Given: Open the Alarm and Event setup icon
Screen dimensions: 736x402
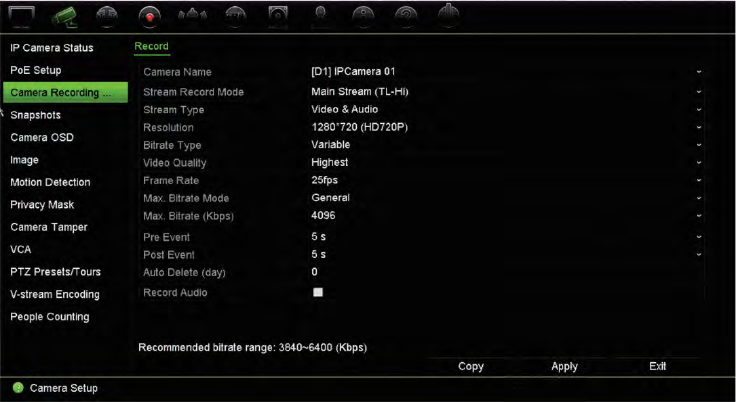Looking at the screenshot, I should coord(192,17).
